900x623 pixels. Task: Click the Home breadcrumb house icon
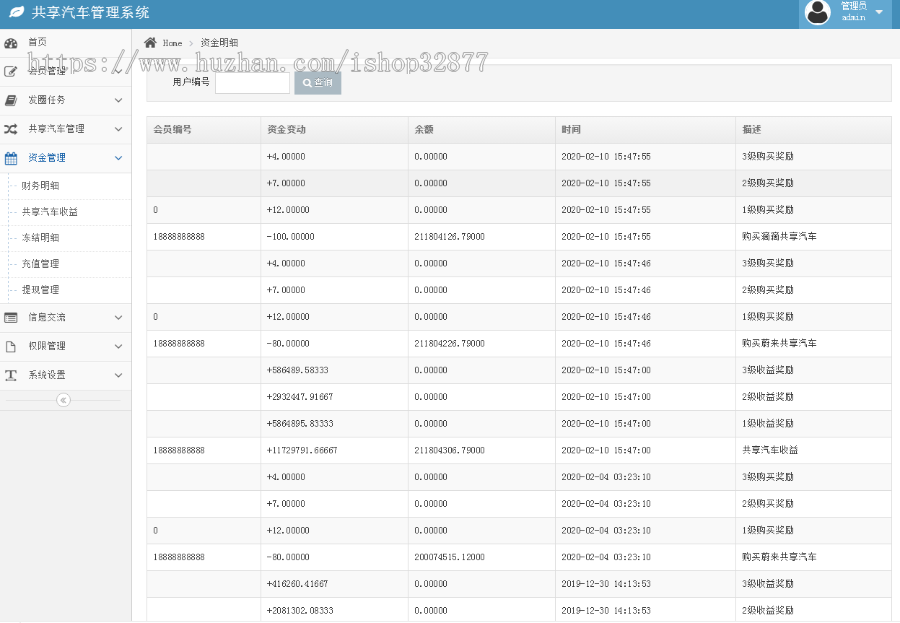150,43
